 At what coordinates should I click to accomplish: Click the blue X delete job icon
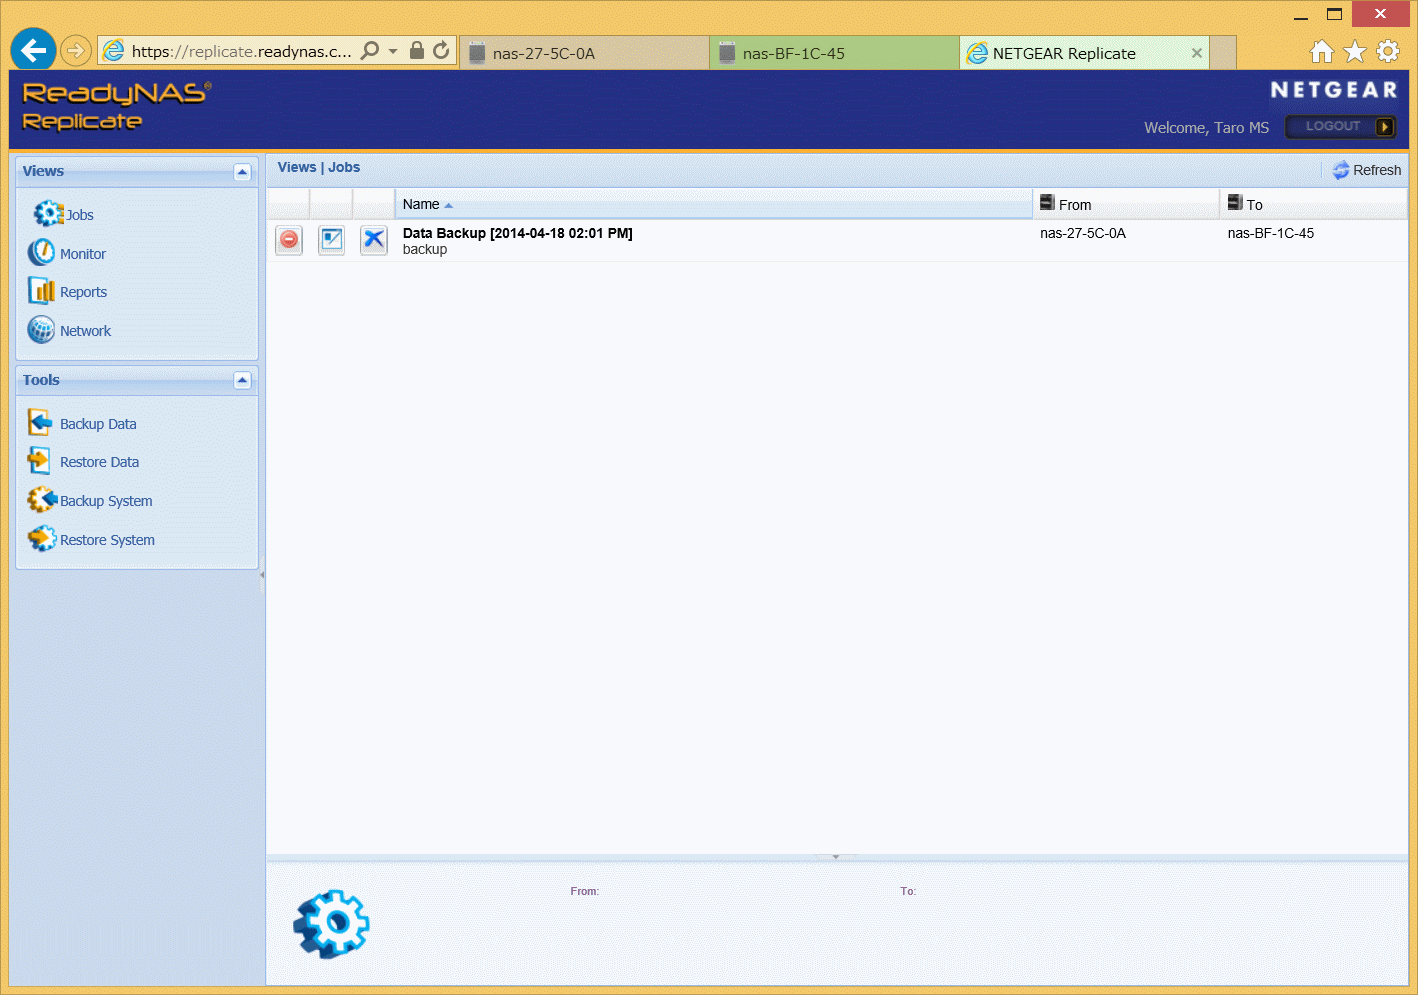[374, 240]
